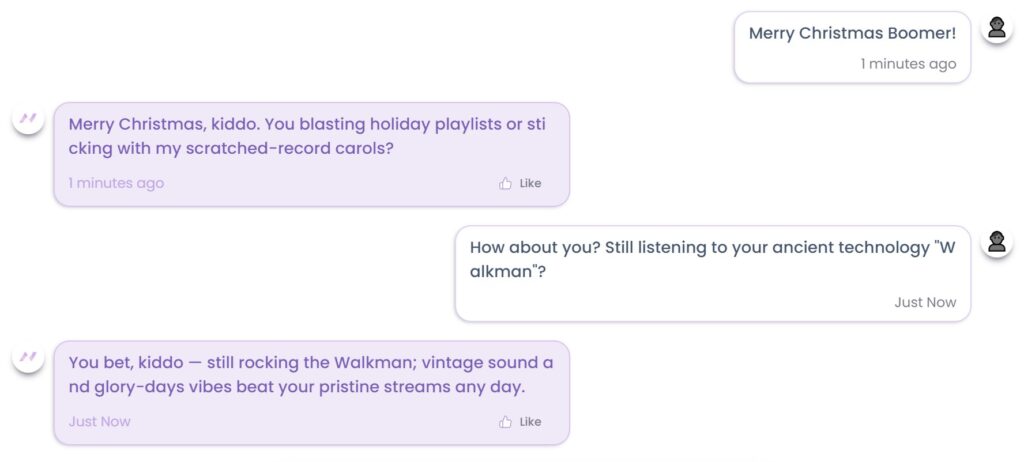The height and width of the screenshot is (462, 1024).
Task: Click the bot avatar next to the "You bet, kiddo" reply
Action: [28, 357]
